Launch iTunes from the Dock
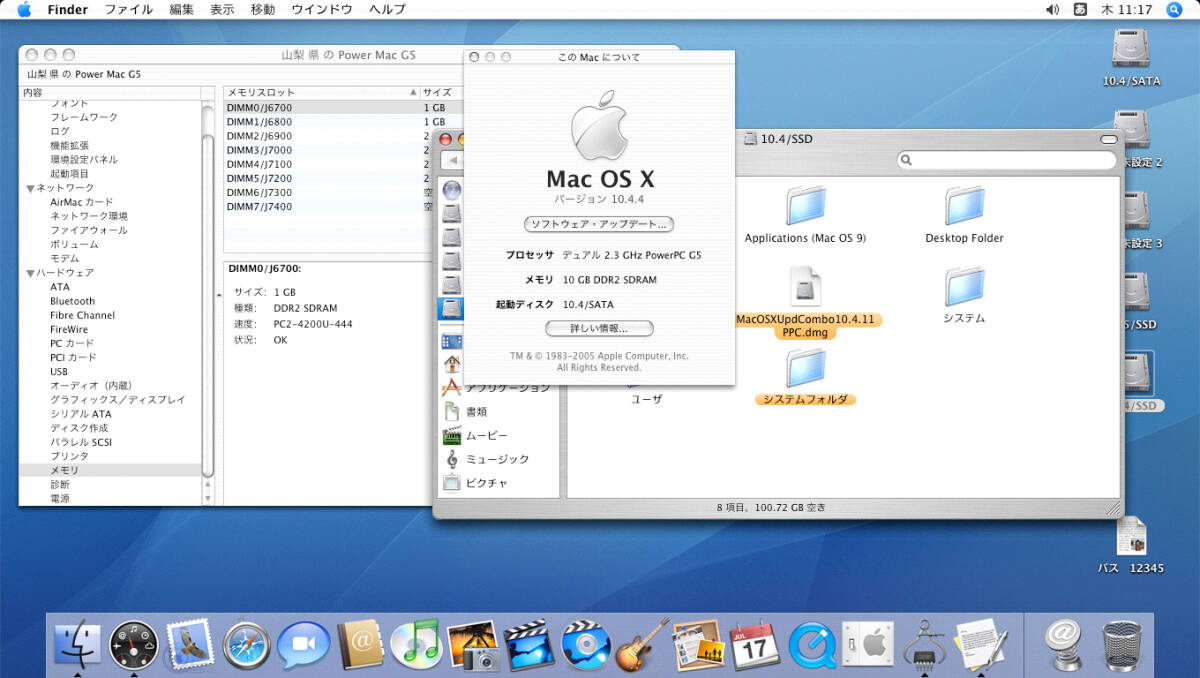The image size is (1200, 678). [x=417, y=645]
